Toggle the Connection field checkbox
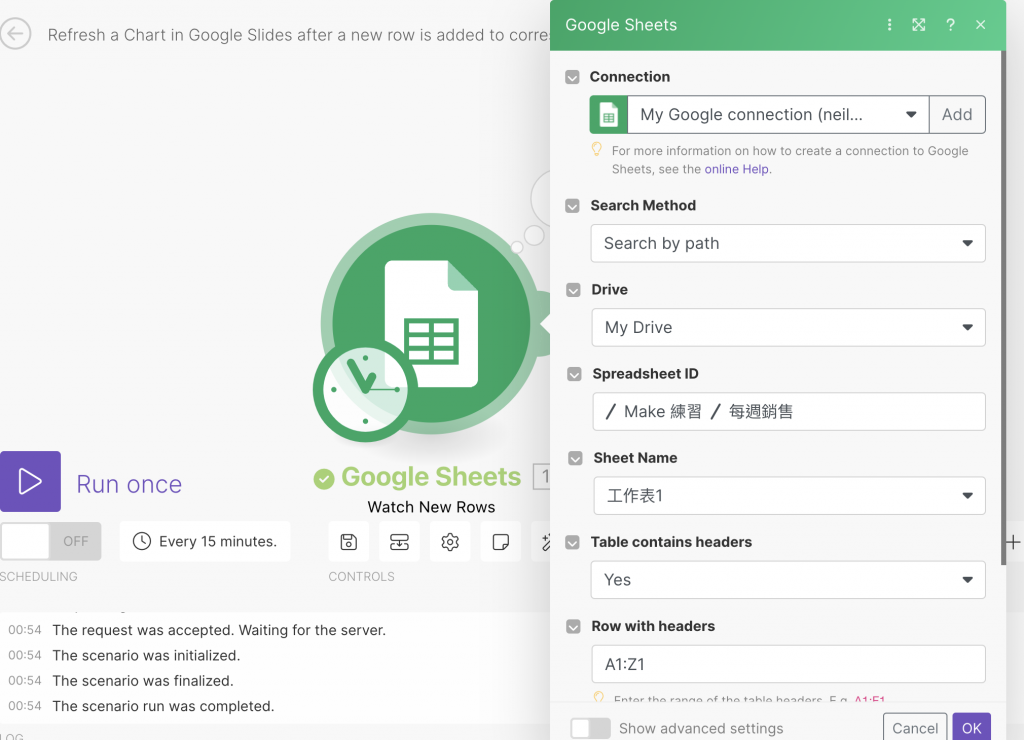 tap(572, 77)
